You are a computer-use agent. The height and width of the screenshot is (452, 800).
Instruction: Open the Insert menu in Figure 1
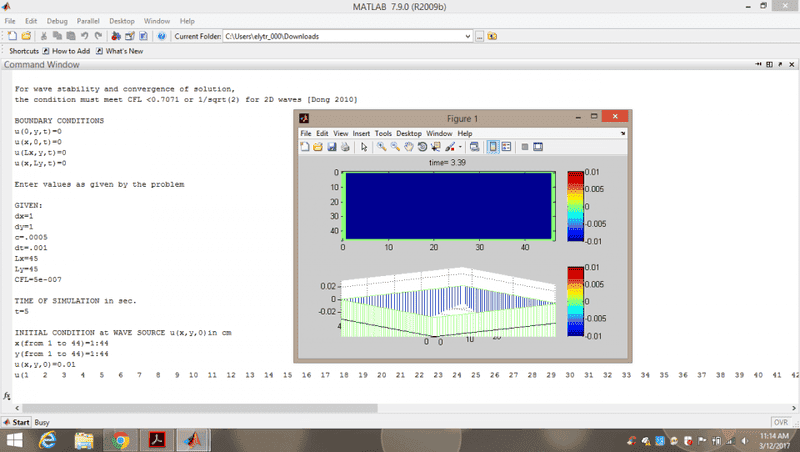point(361,133)
